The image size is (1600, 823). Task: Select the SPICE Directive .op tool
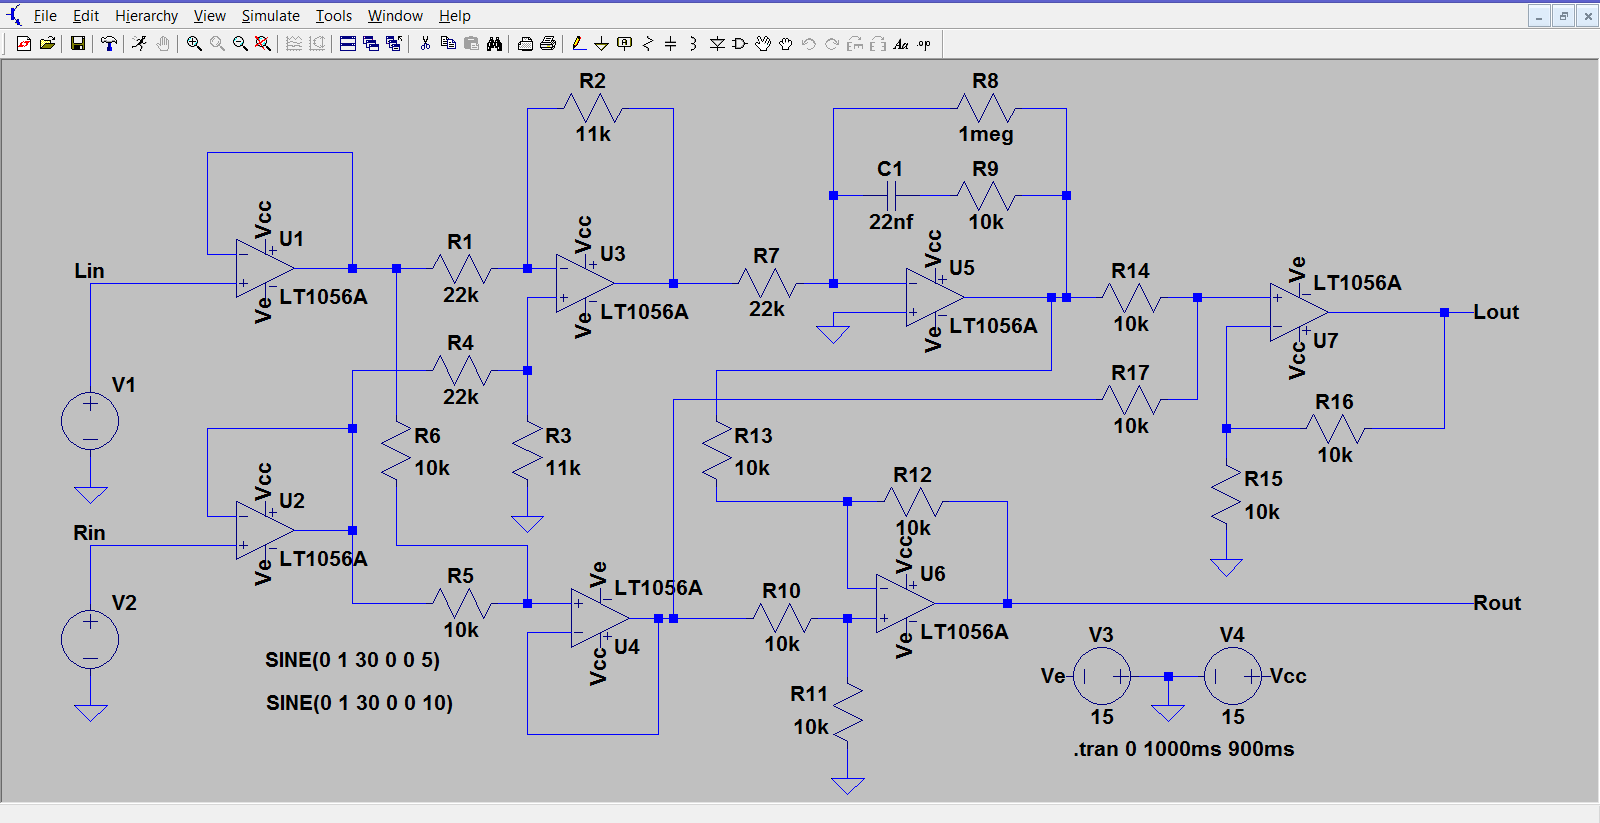click(924, 44)
